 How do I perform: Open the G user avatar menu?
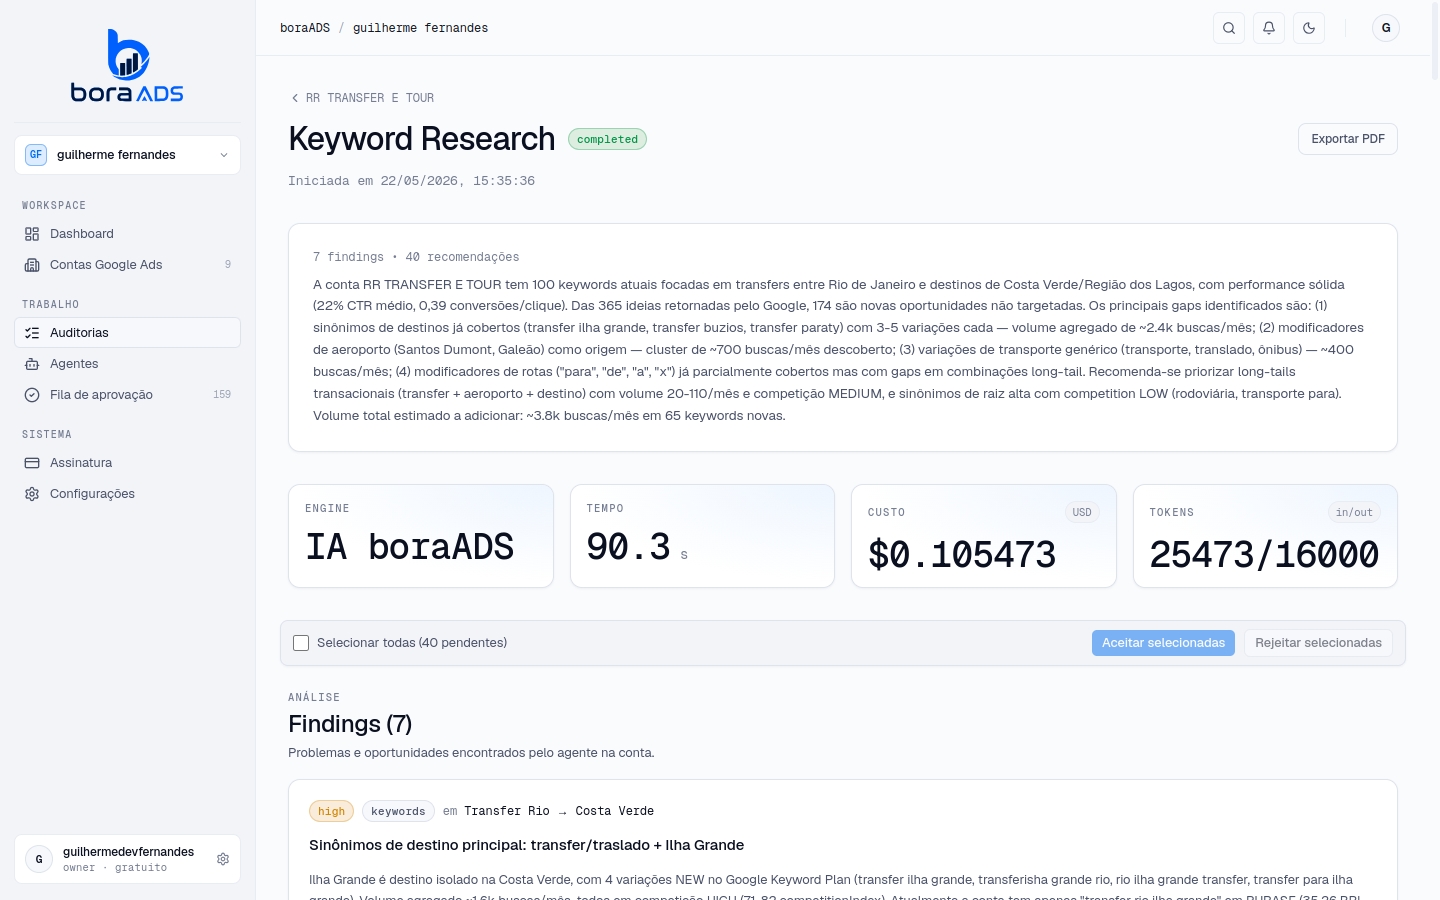1386,28
